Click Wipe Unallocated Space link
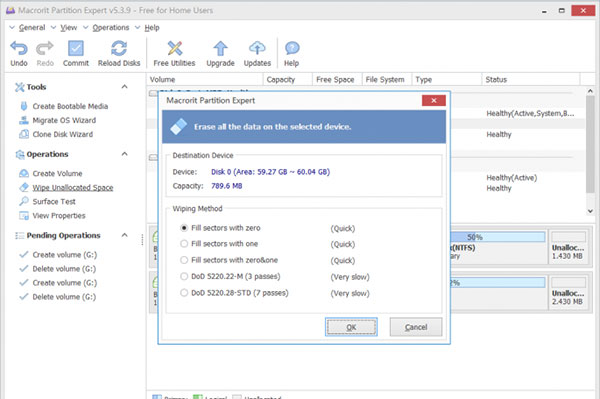600x399 pixels. 73,187
